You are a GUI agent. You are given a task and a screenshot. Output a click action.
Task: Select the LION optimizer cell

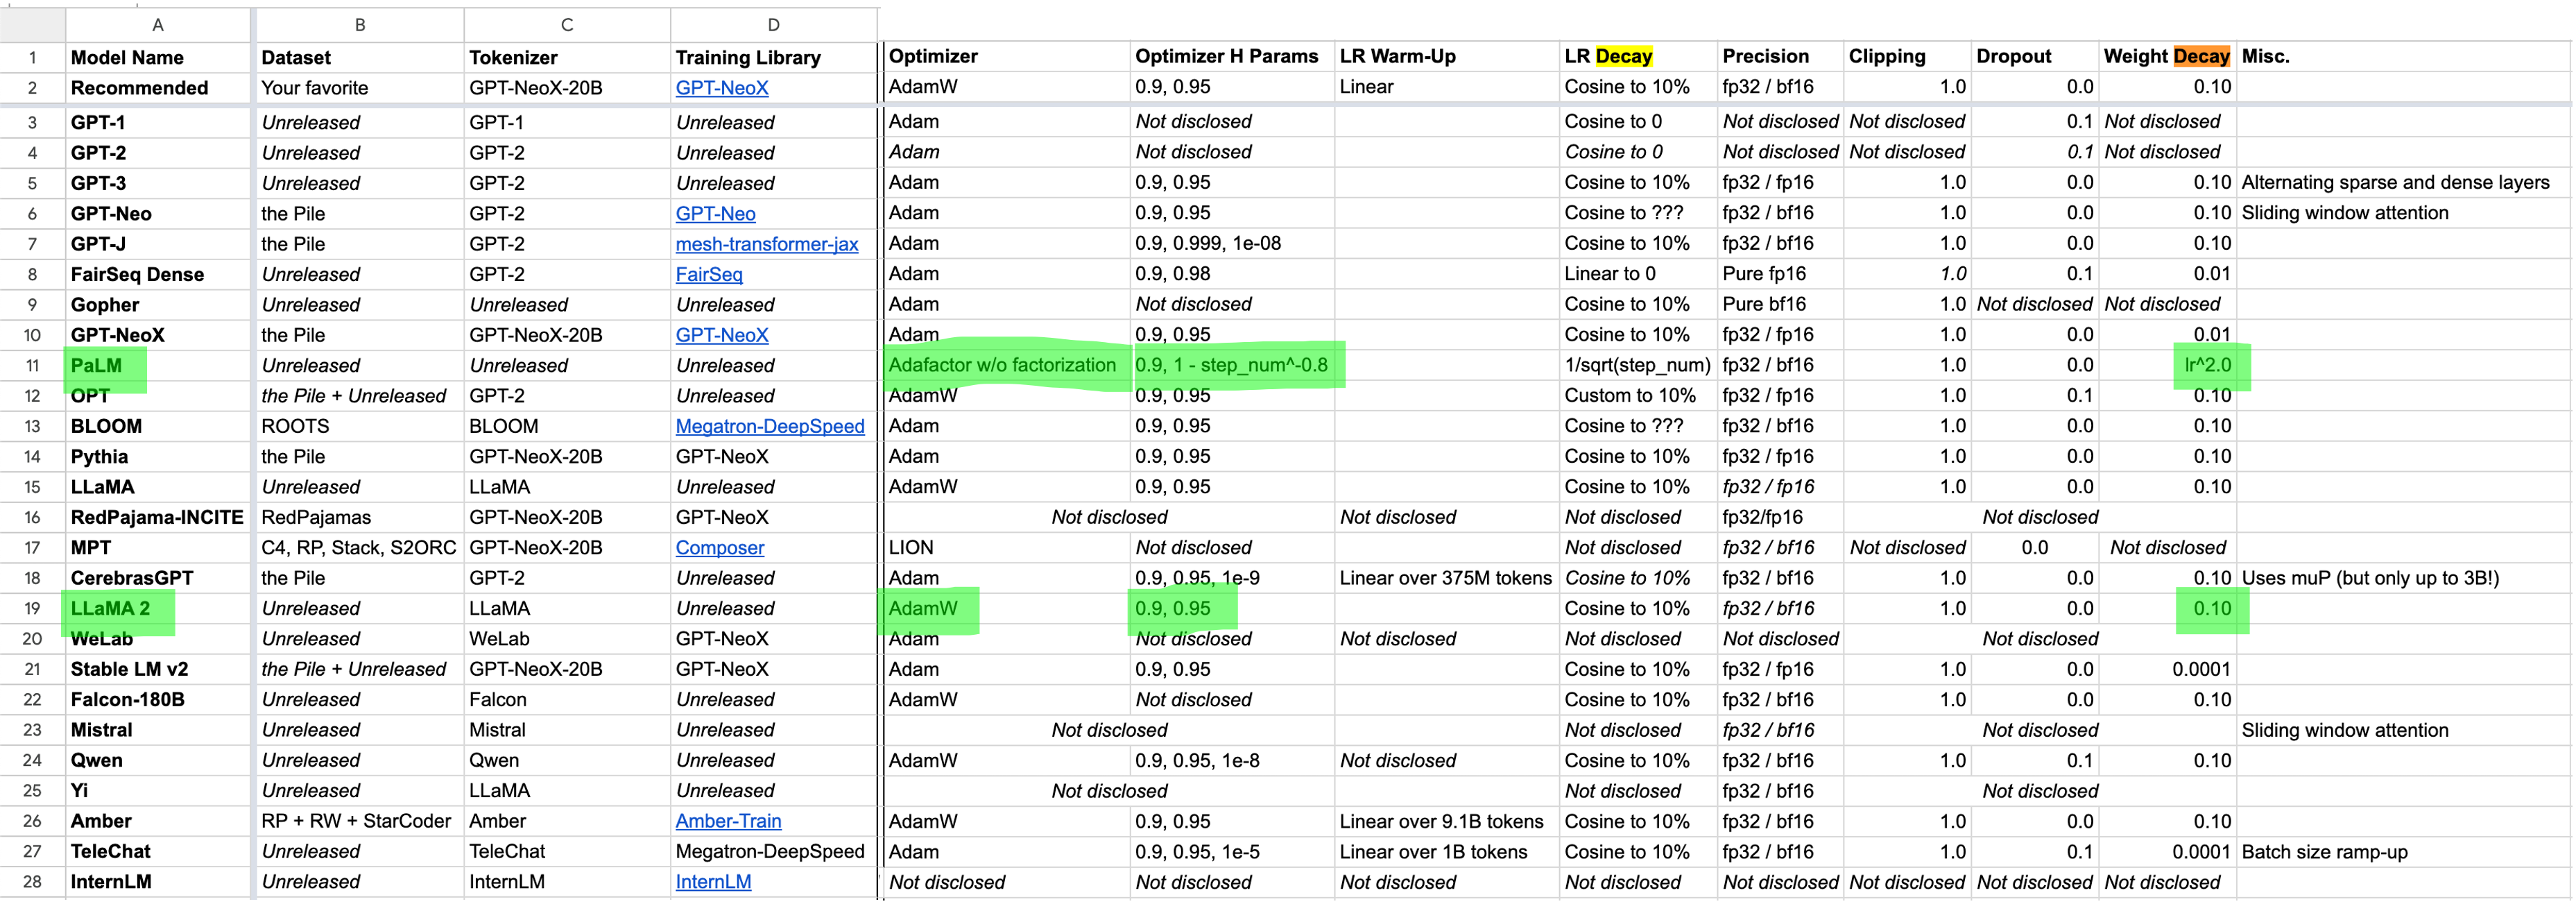1007,548
